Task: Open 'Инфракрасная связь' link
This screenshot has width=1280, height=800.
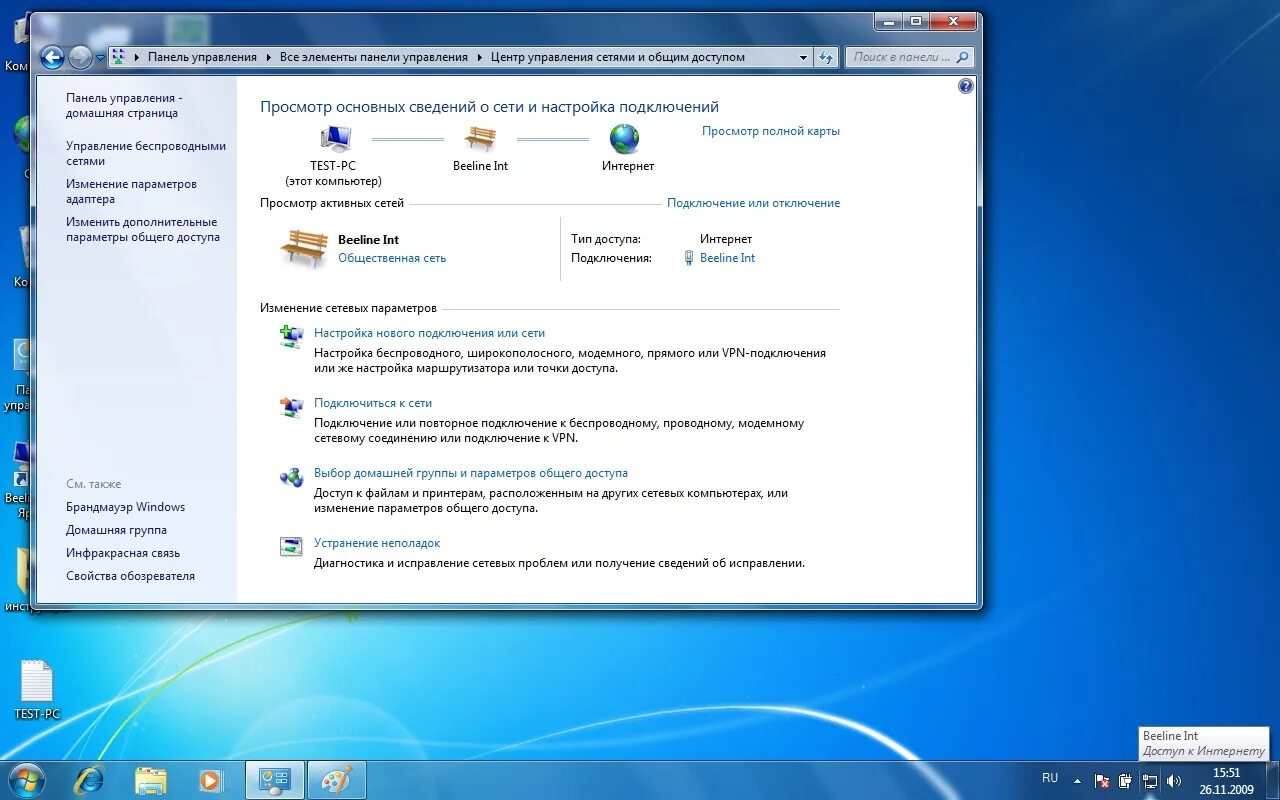Action: click(x=123, y=553)
